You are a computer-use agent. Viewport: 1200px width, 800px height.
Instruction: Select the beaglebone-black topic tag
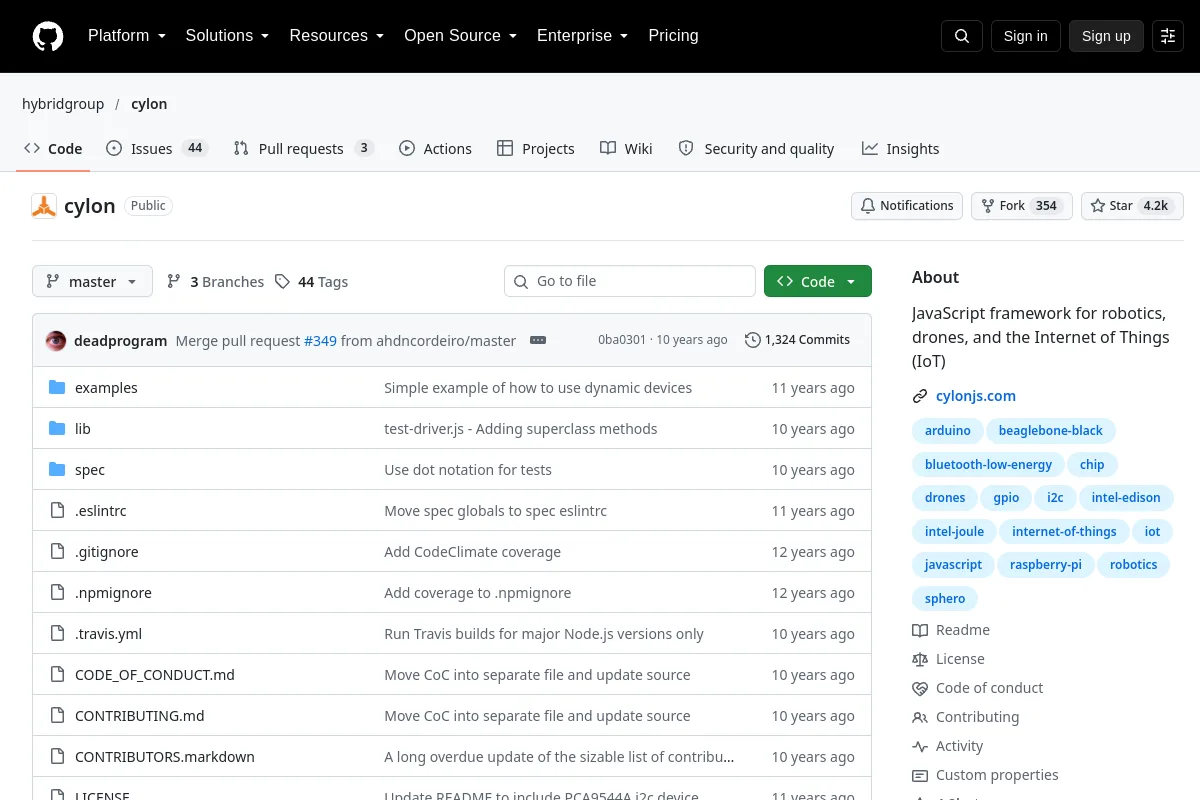1051,431
